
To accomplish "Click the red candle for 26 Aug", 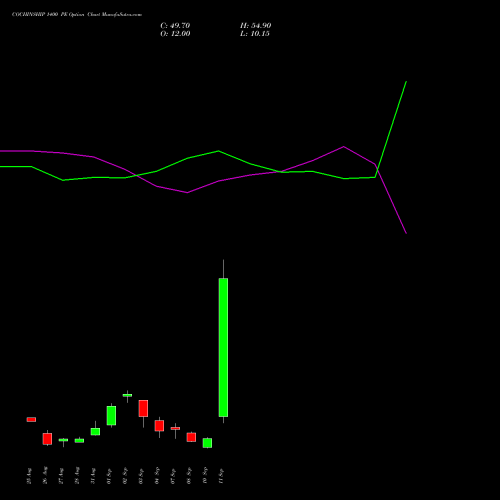I will pyautogui.click(x=47, y=439).
